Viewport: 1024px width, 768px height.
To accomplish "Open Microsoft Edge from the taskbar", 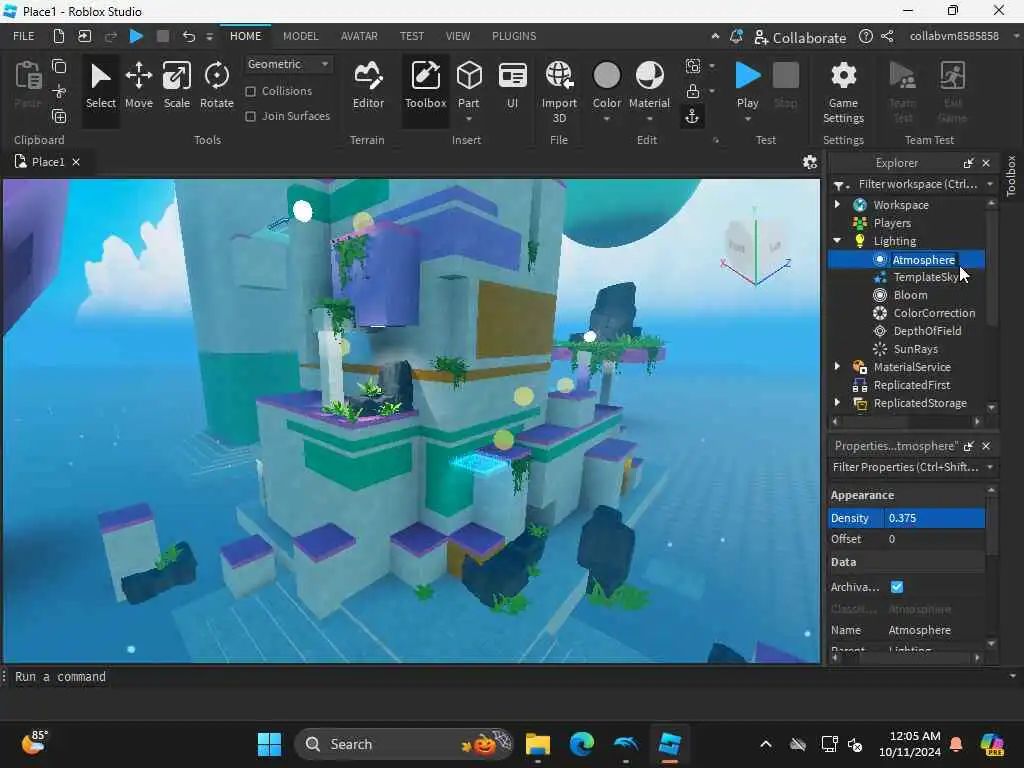I will 581,744.
